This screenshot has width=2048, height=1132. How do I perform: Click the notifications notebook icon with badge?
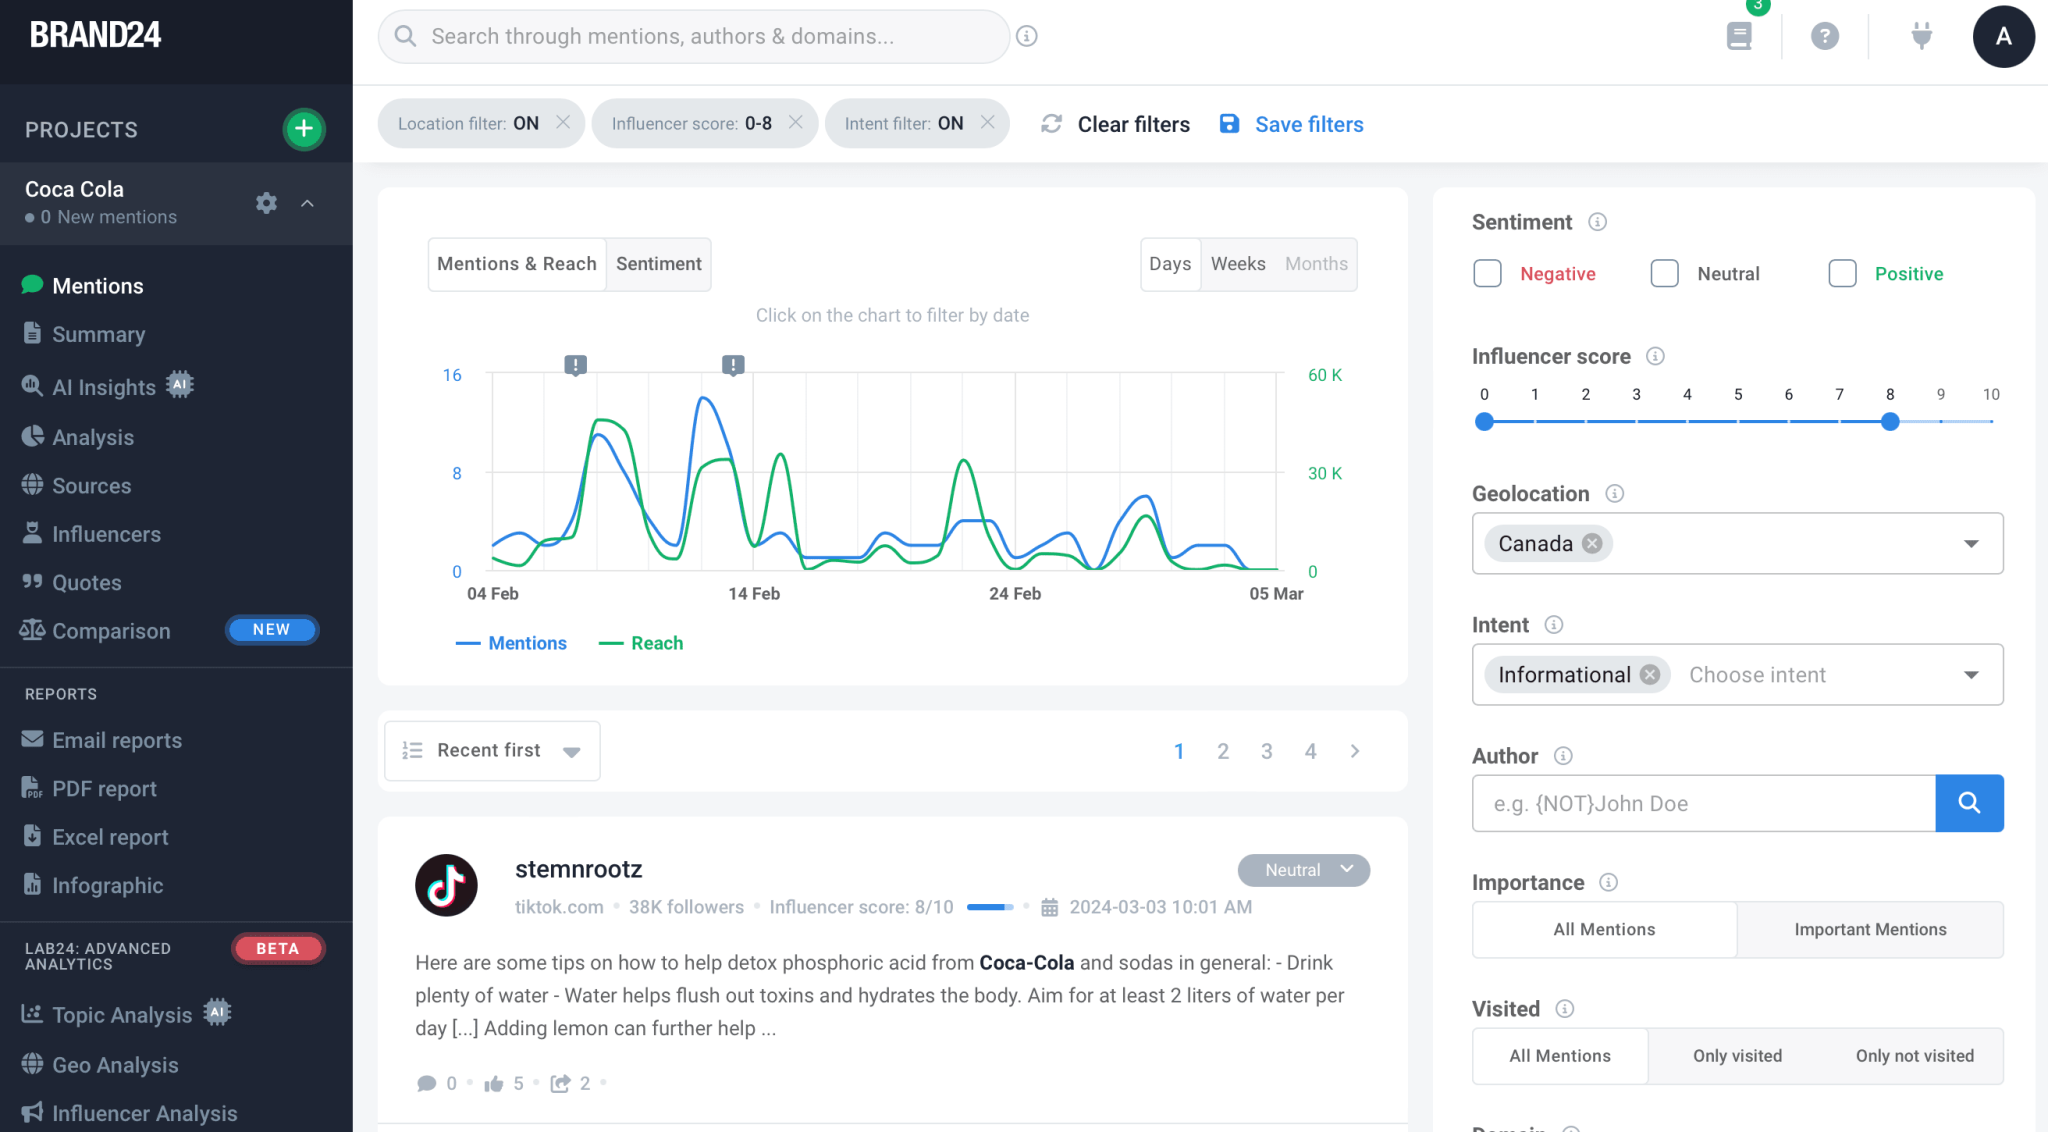[x=1739, y=36]
